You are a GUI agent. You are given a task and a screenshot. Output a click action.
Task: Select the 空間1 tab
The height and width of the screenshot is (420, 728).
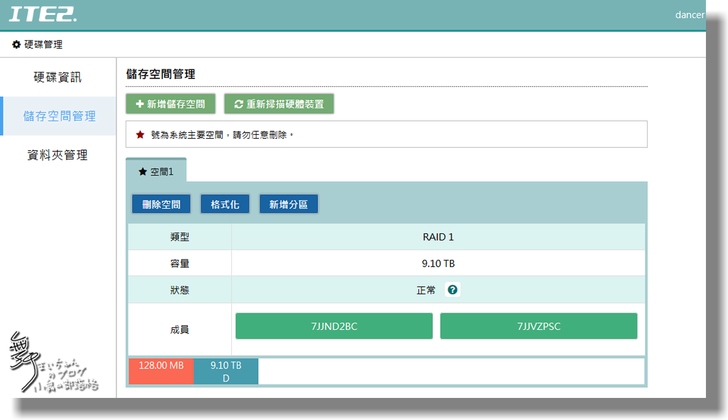tap(156, 172)
